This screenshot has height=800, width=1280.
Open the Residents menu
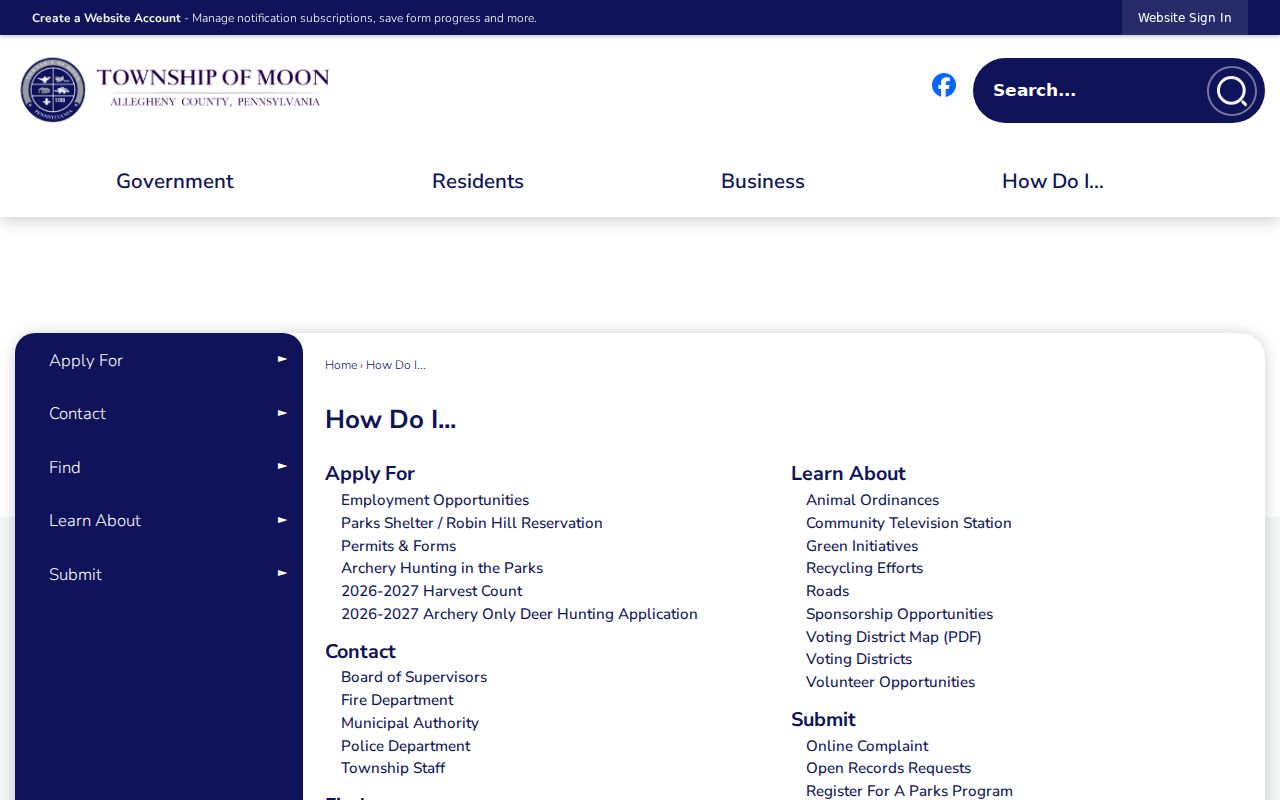pos(478,181)
